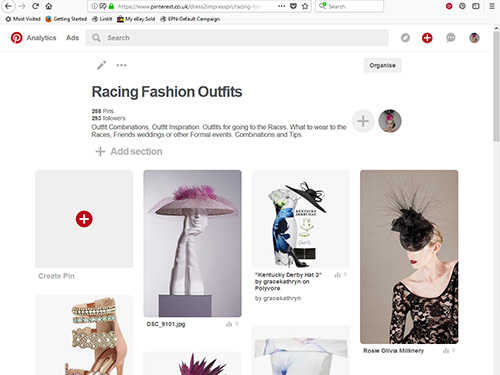
Task: Bookmark this page with the star icon
Action: pyautogui.click(x=305, y=6)
